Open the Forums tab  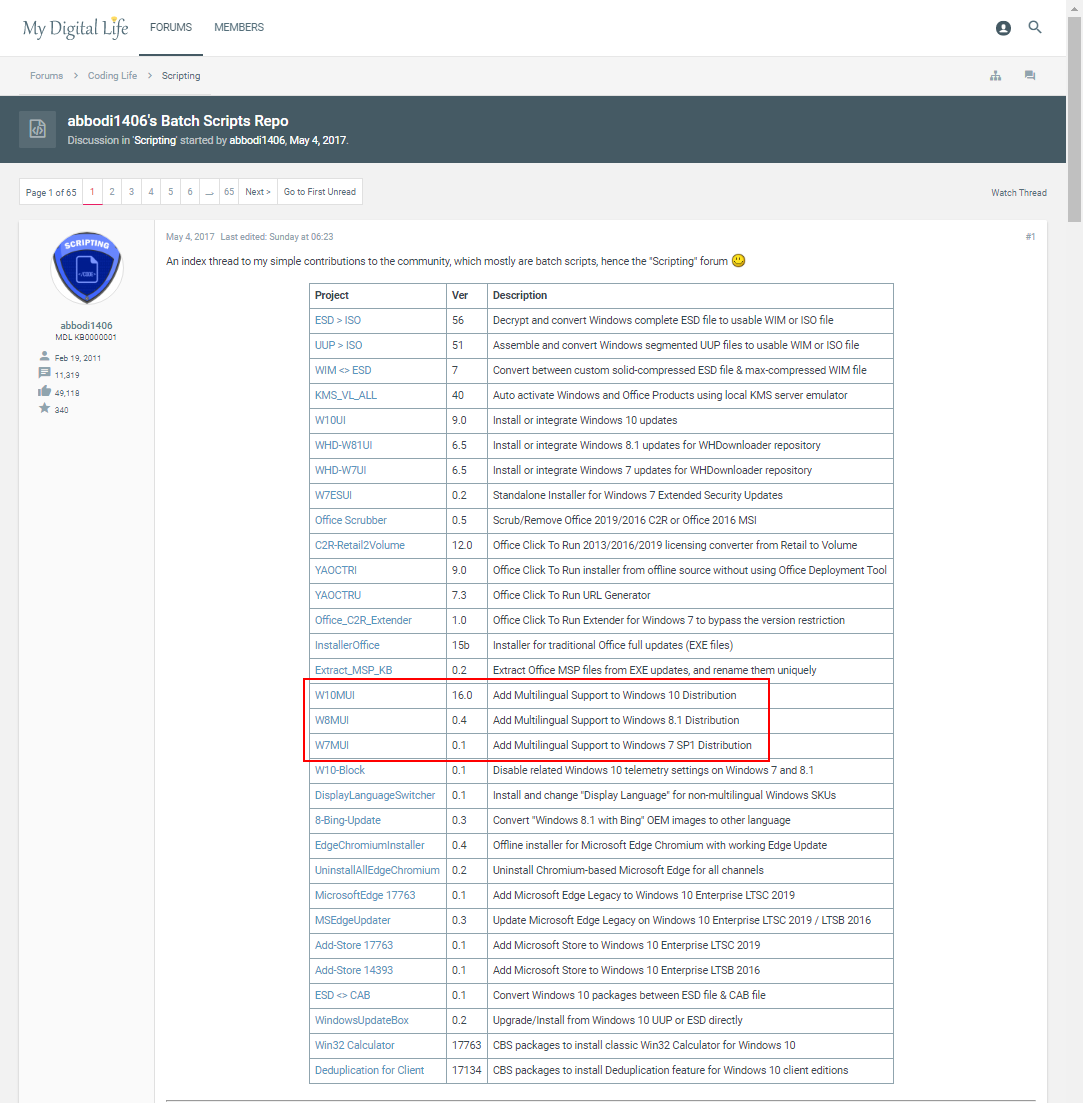pyautogui.click(x=171, y=27)
